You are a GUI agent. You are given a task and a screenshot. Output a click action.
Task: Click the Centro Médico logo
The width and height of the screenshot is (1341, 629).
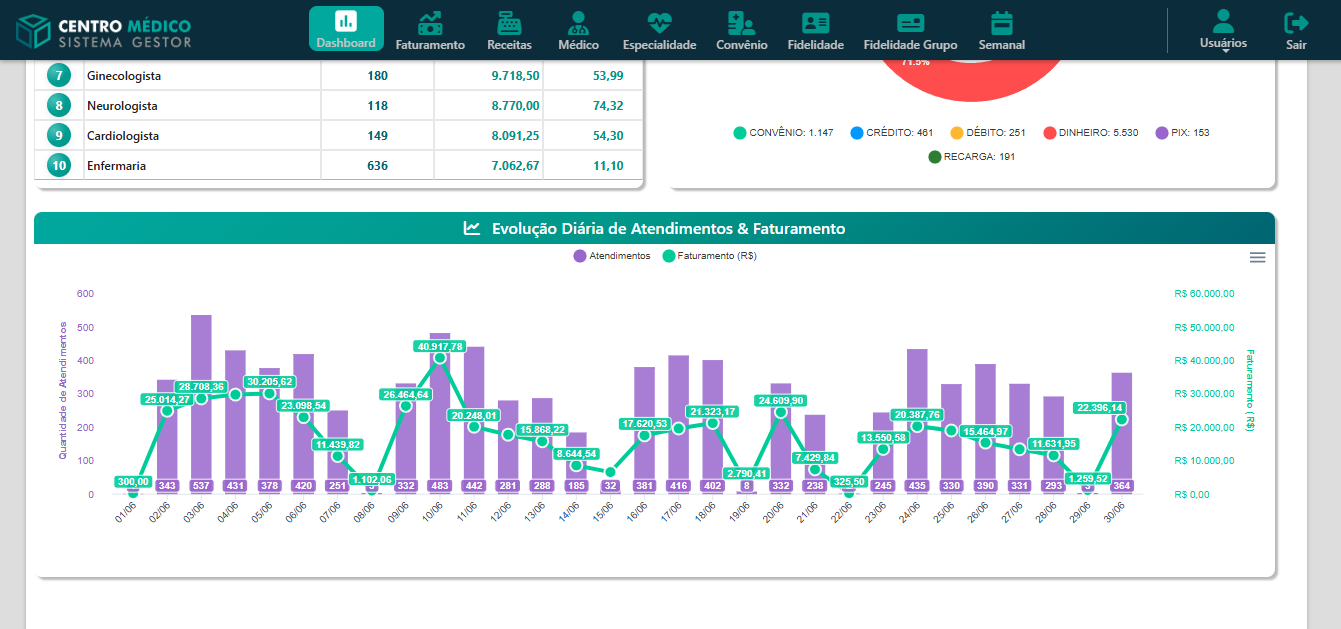pos(104,30)
